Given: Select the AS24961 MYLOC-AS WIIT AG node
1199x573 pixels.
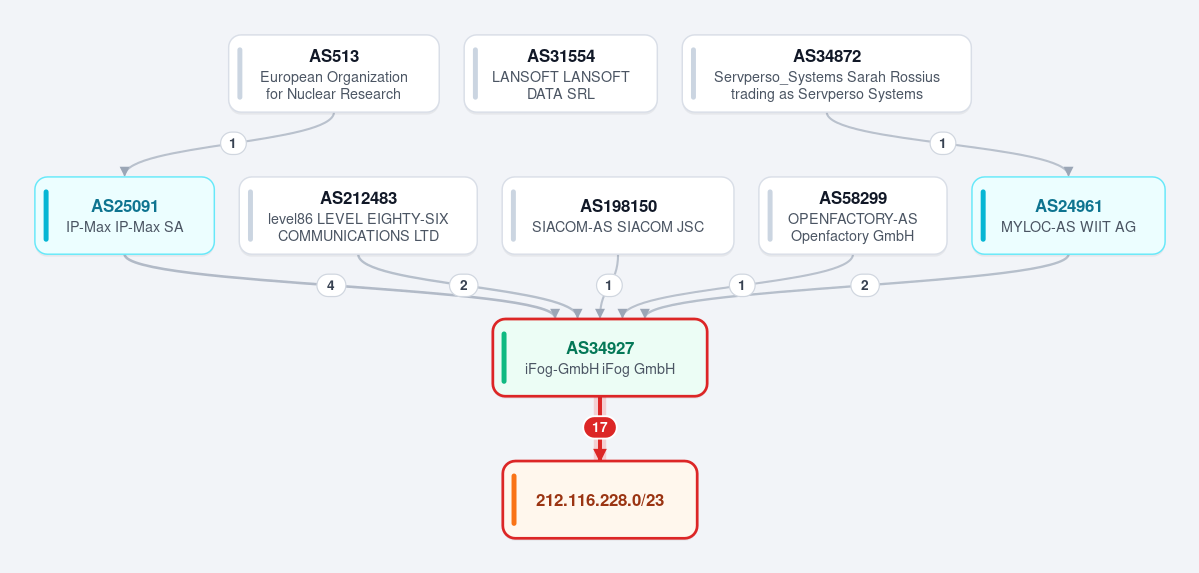Looking at the screenshot, I should point(1068,216).
